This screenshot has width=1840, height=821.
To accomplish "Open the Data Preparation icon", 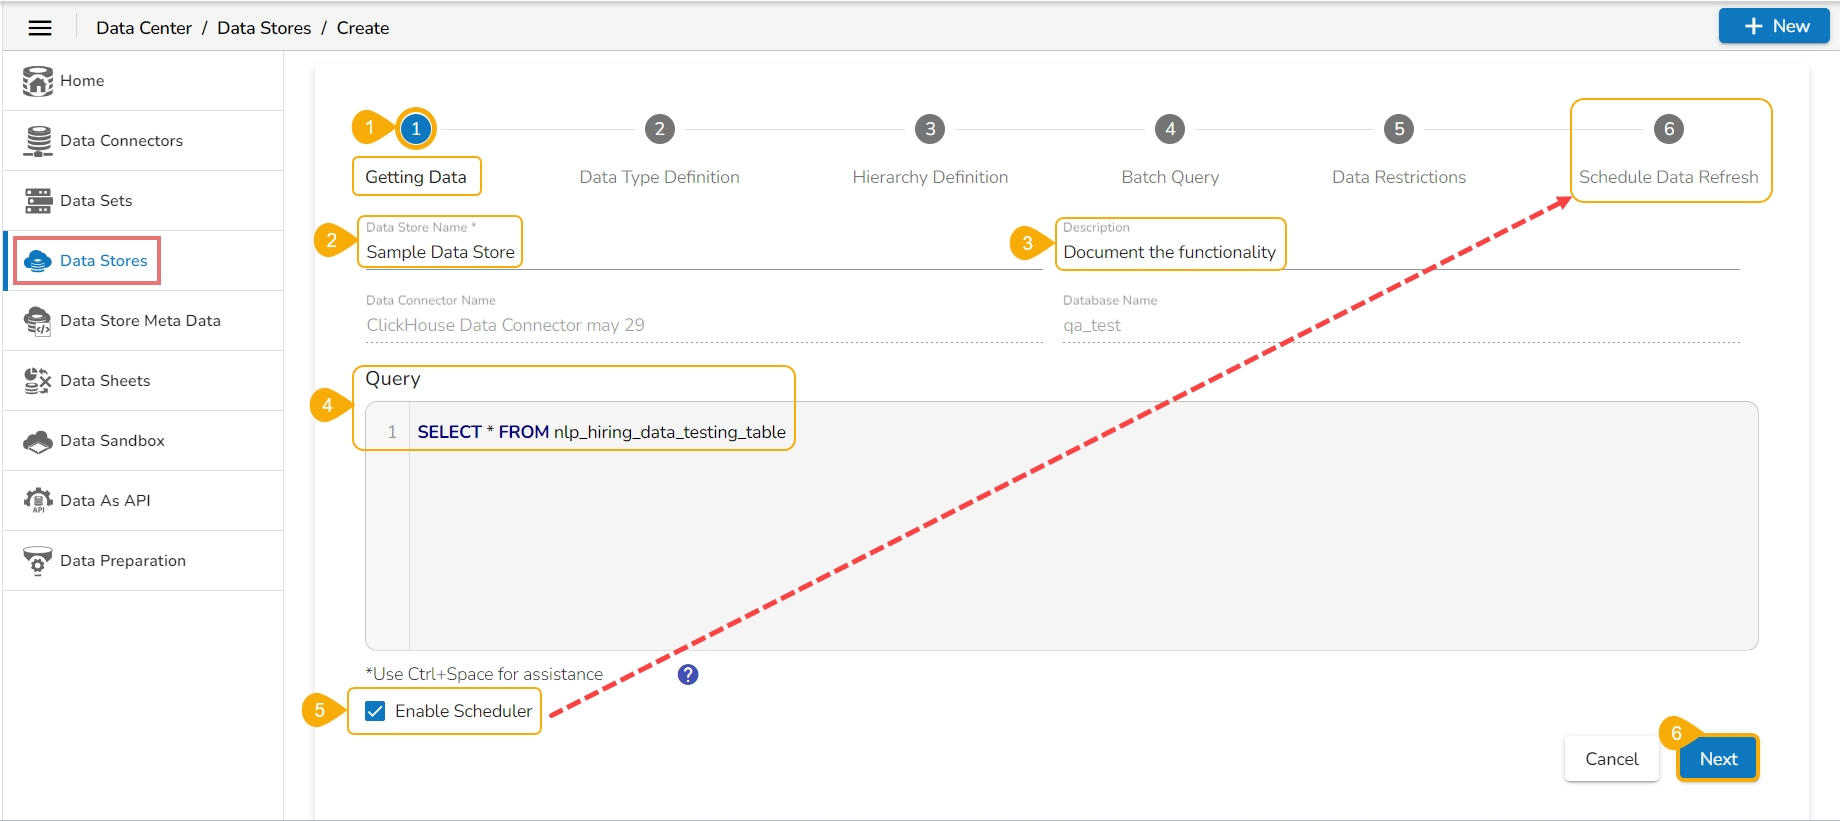I will [38, 561].
